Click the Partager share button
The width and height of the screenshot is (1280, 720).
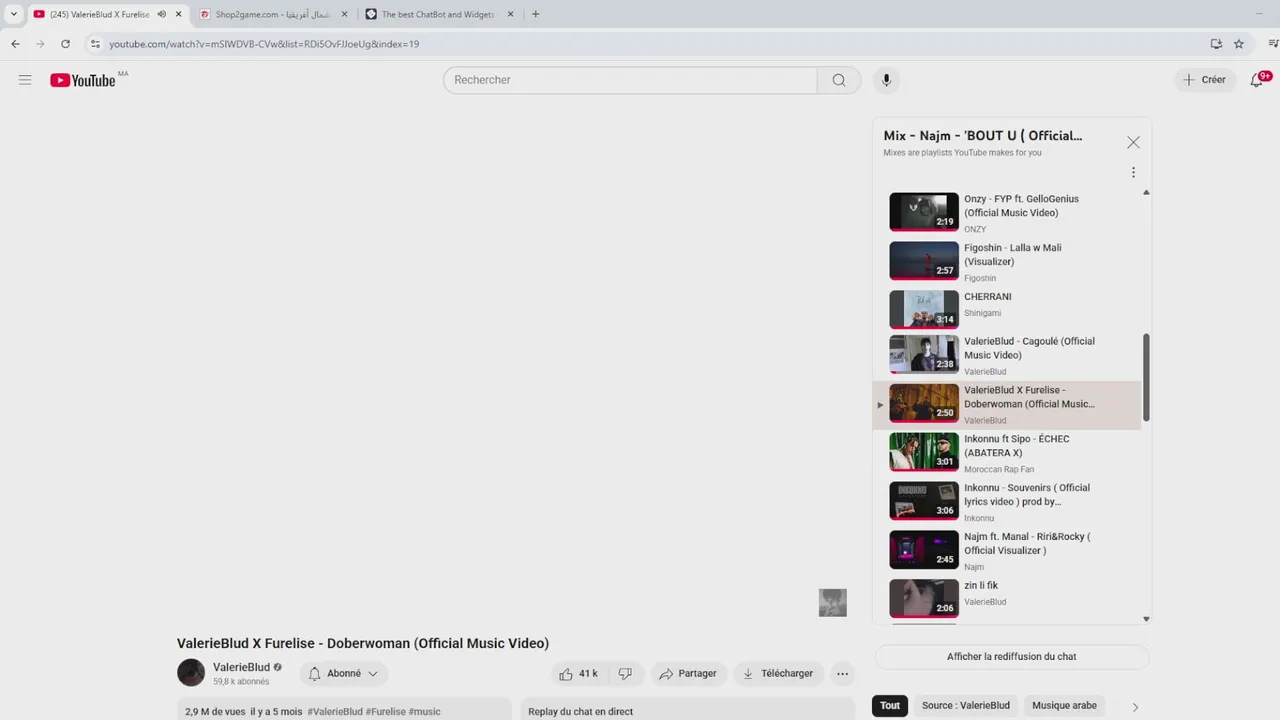tap(688, 674)
